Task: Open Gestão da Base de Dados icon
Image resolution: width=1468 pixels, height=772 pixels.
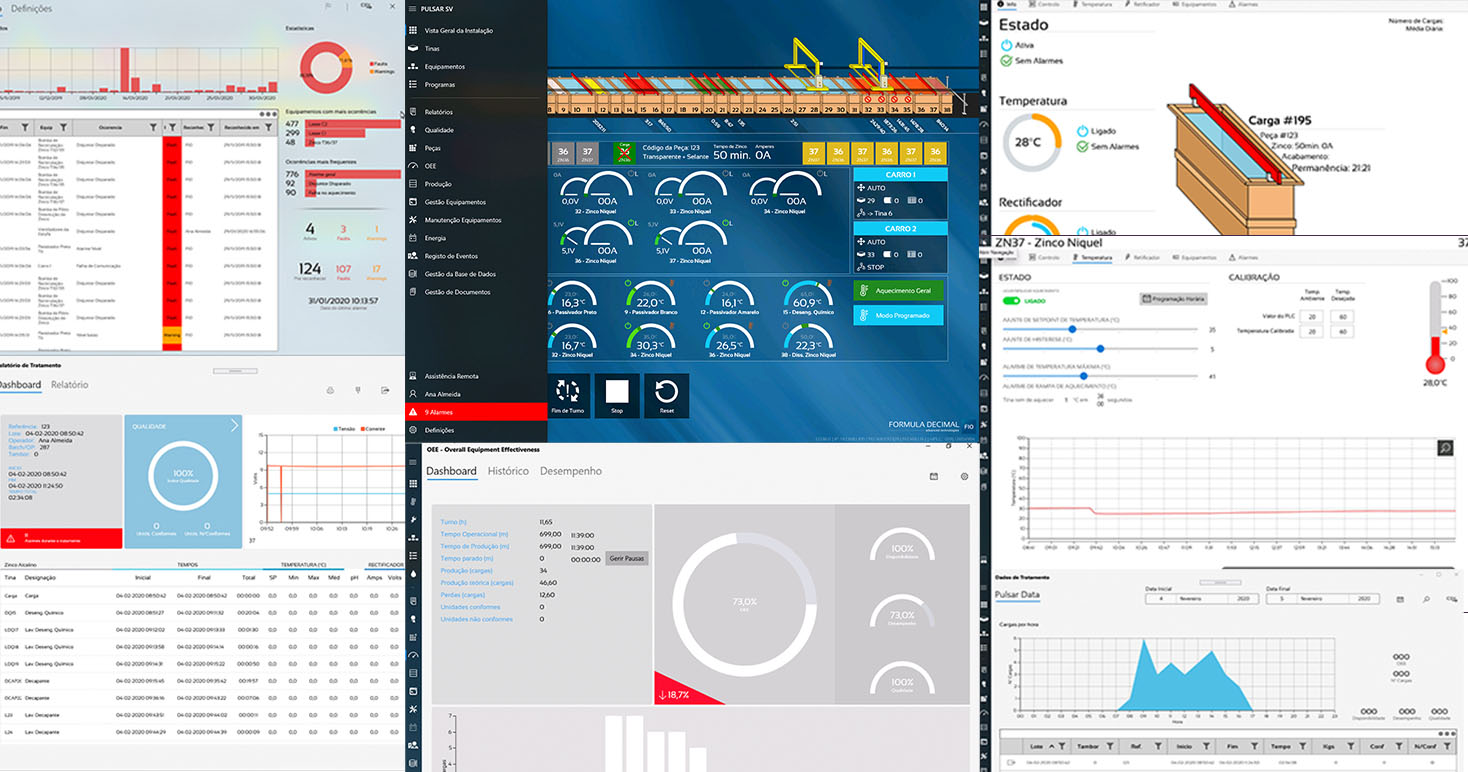Action: point(413,274)
